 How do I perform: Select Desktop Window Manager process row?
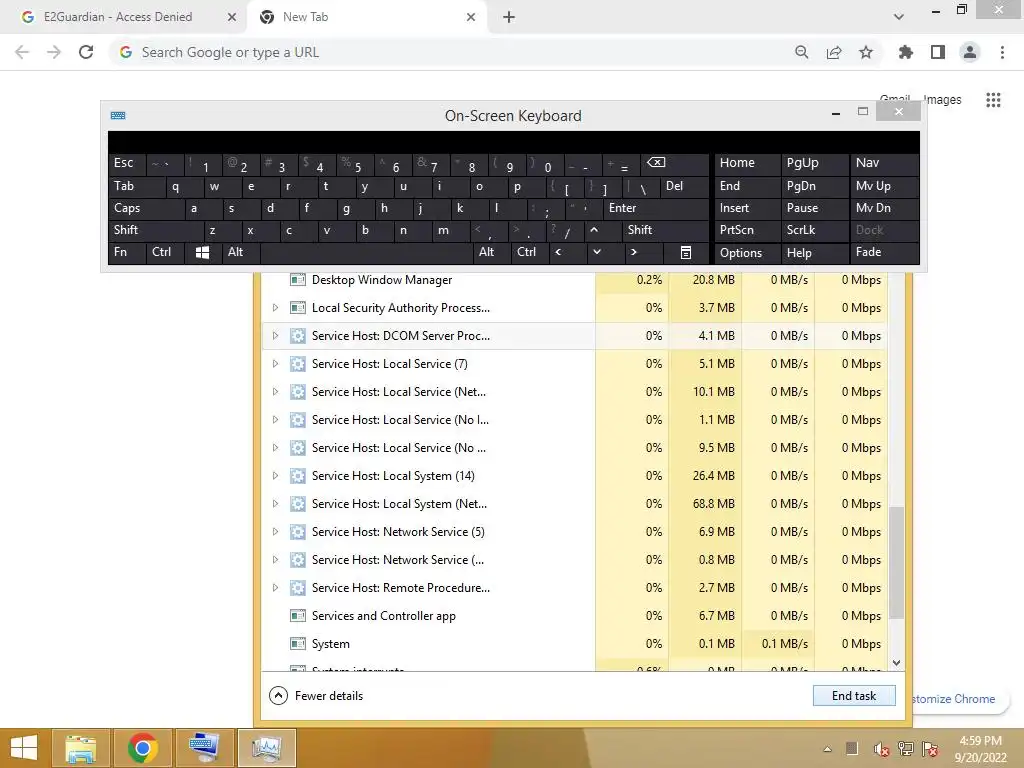coord(574,280)
